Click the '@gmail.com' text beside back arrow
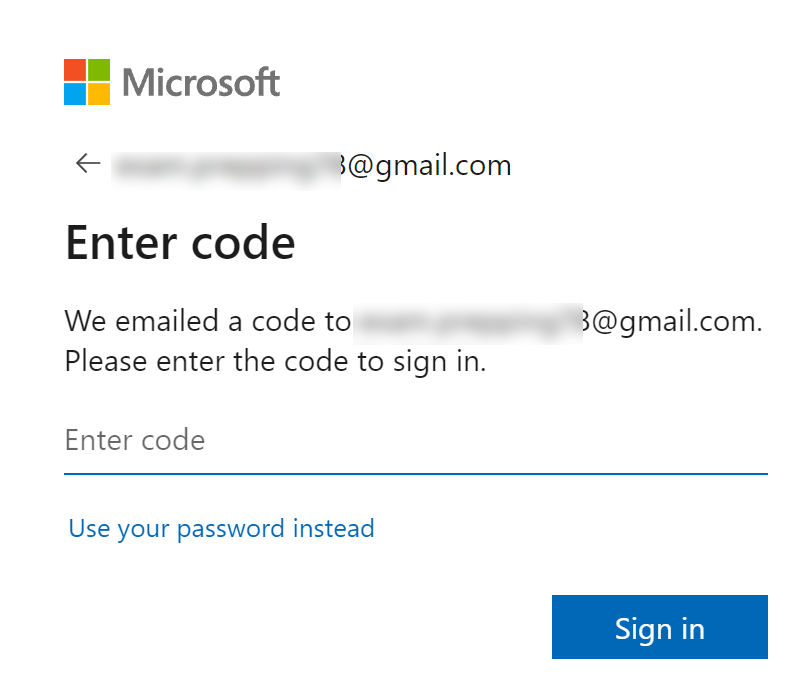Screen dimensions: 812x682 [429, 165]
